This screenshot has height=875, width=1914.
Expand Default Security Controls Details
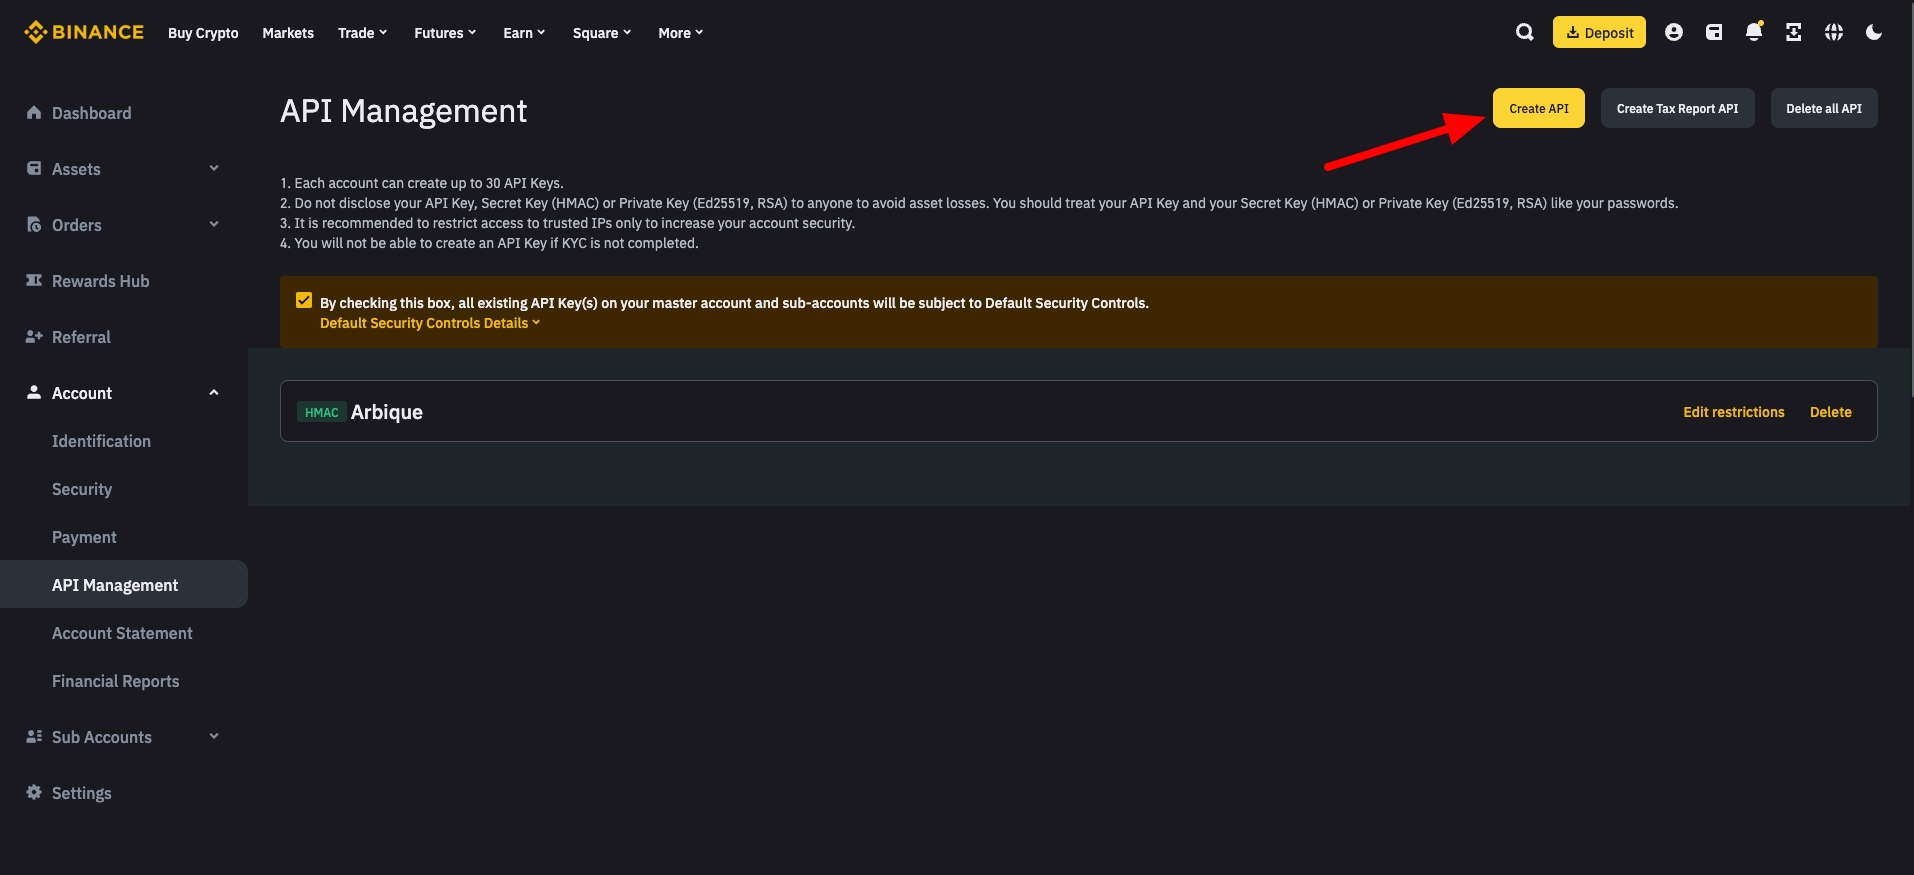point(430,323)
